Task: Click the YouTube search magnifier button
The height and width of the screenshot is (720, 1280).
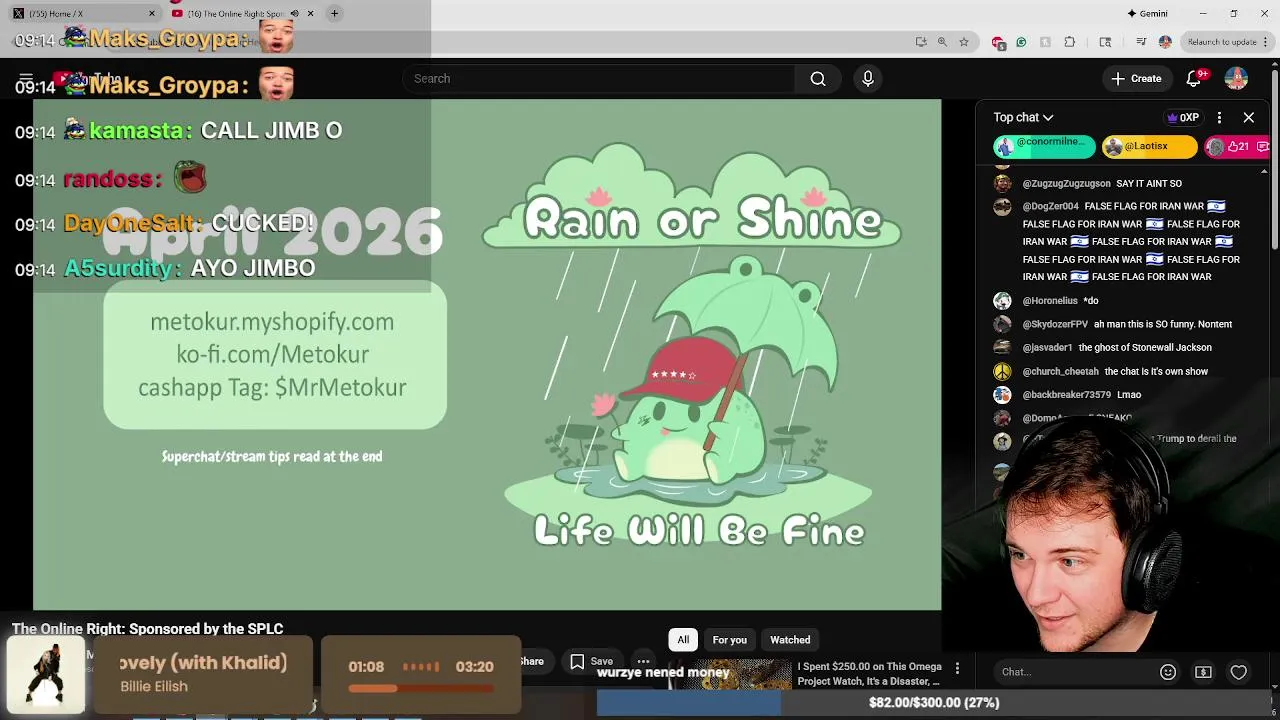Action: 818,79
